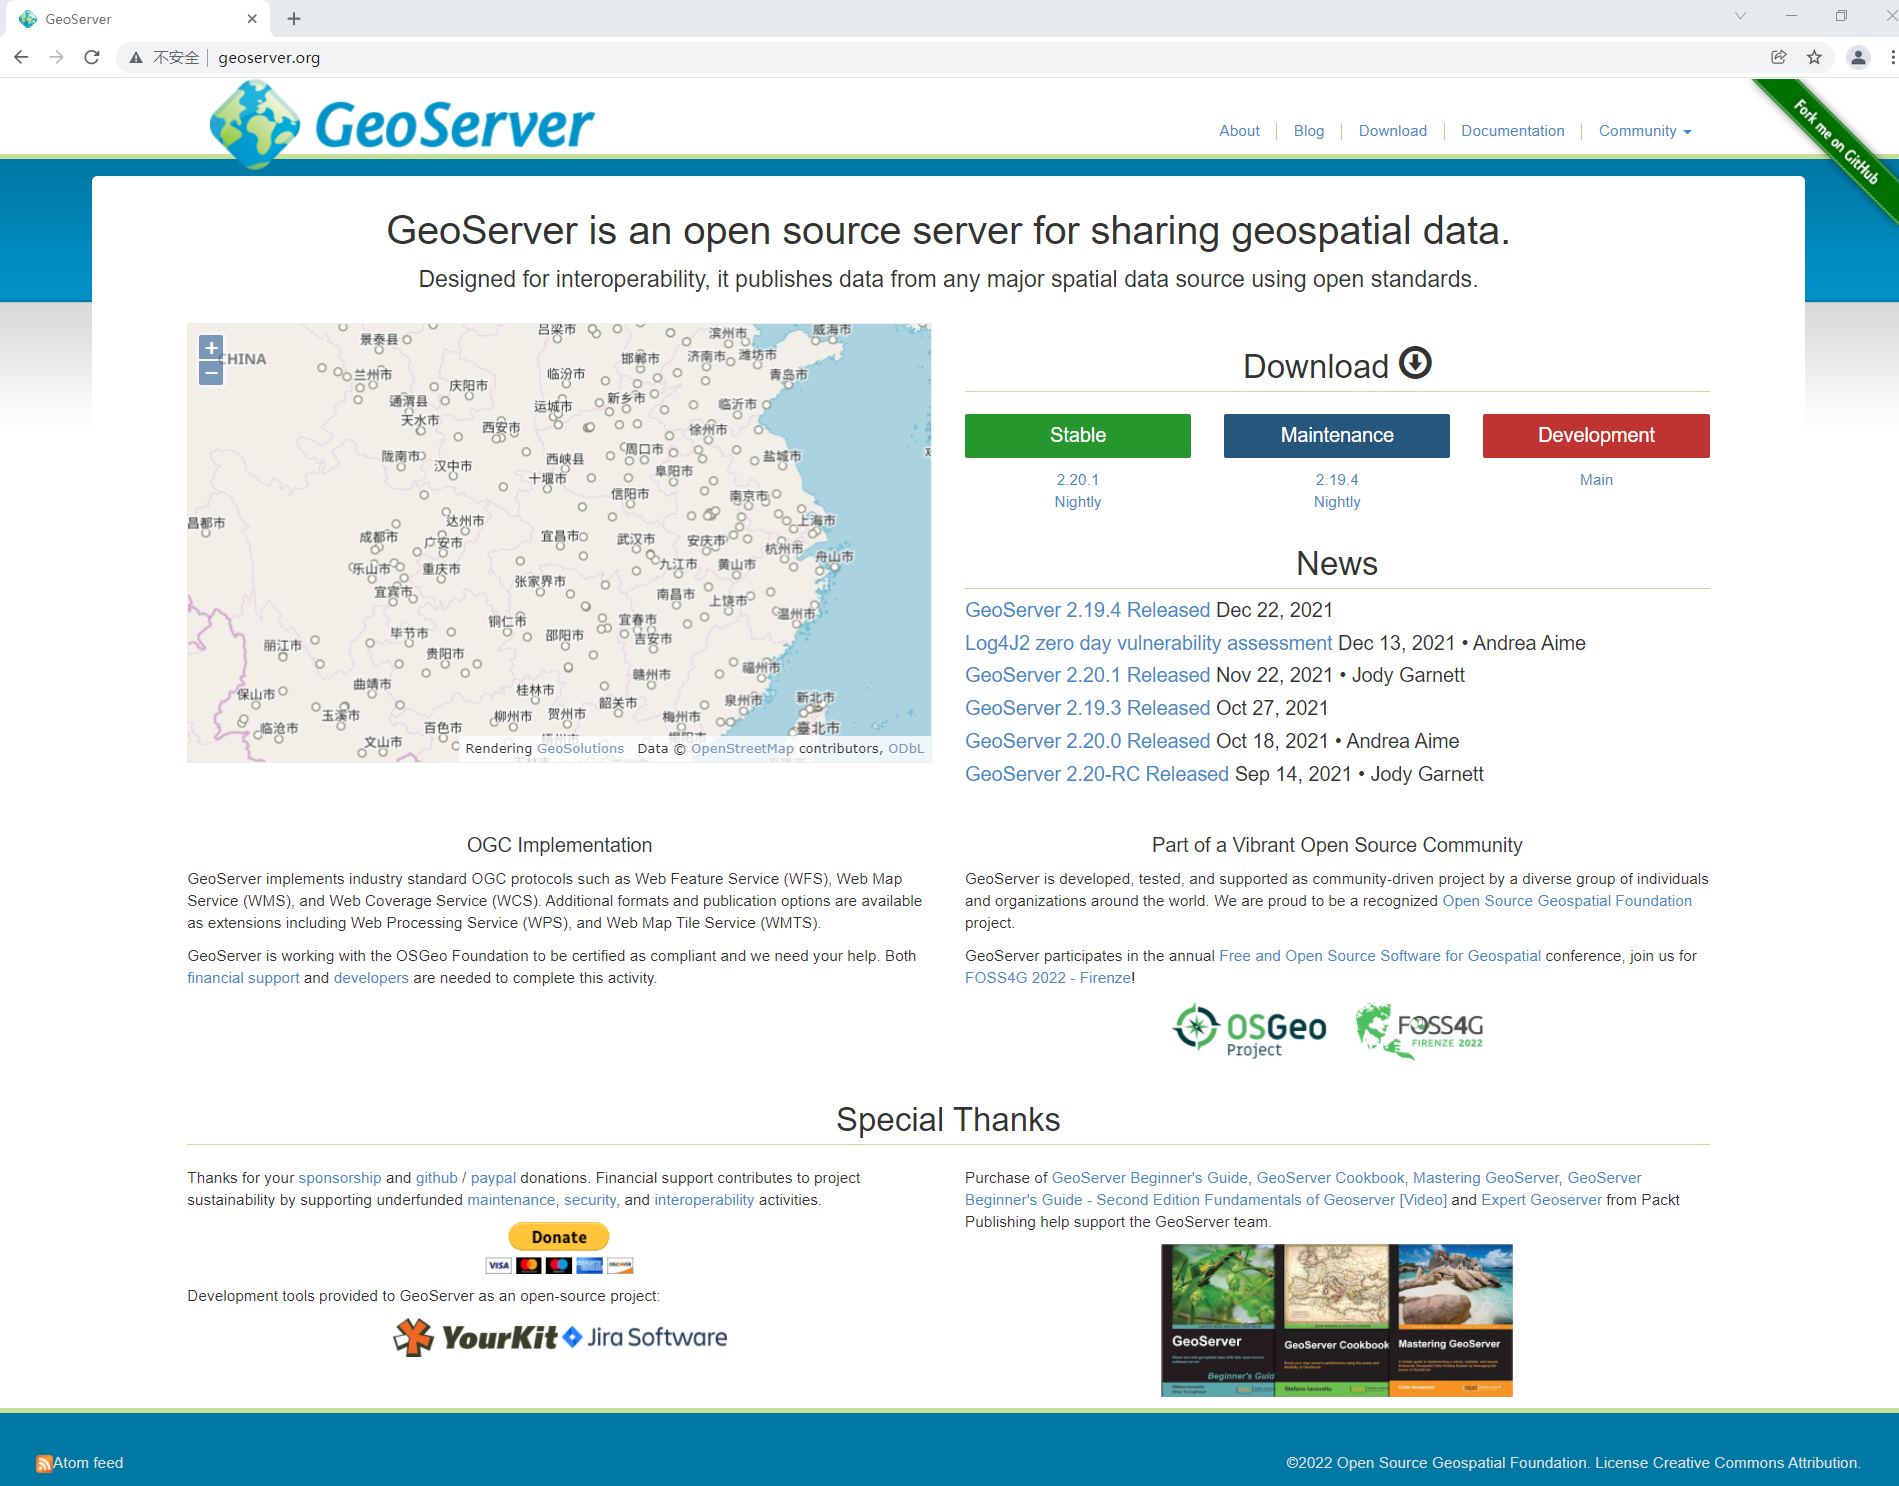Click GeoServer Cookbook book cover
This screenshot has height=1486, width=1899.
pyautogui.click(x=1332, y=1321)
